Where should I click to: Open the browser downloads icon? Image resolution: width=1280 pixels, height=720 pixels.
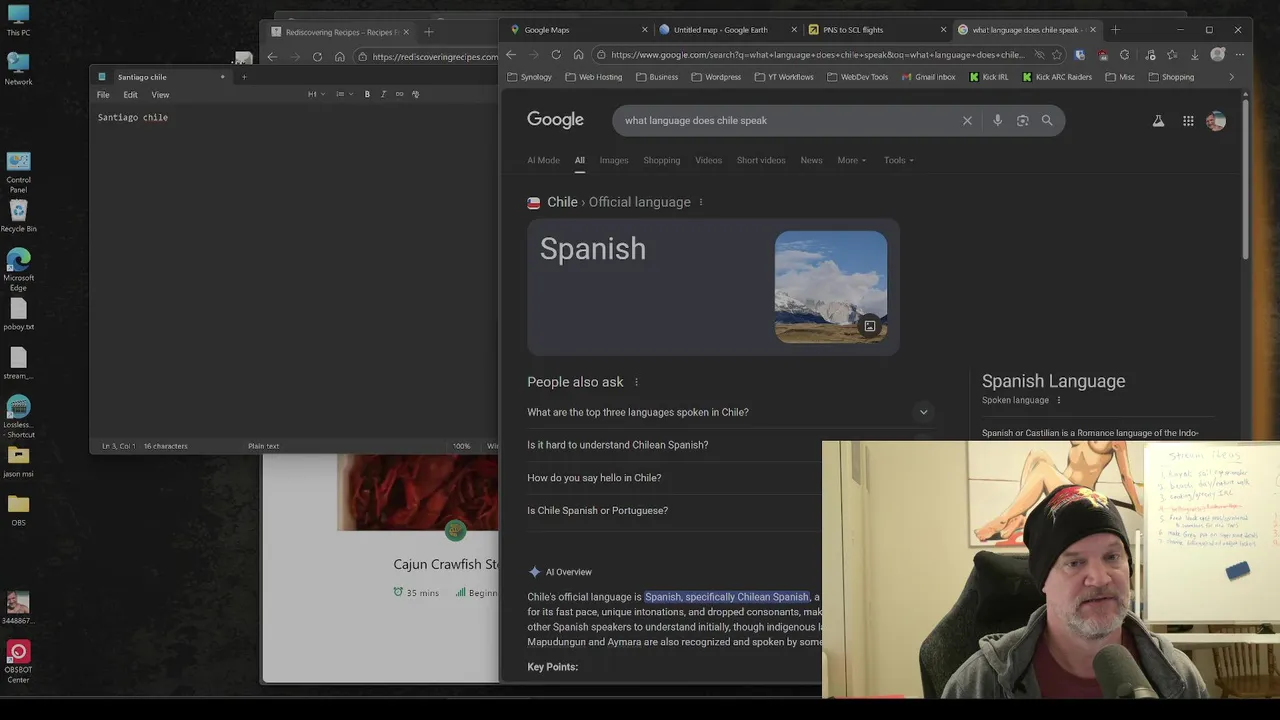pyautogui.click(x=1194, y=55)
